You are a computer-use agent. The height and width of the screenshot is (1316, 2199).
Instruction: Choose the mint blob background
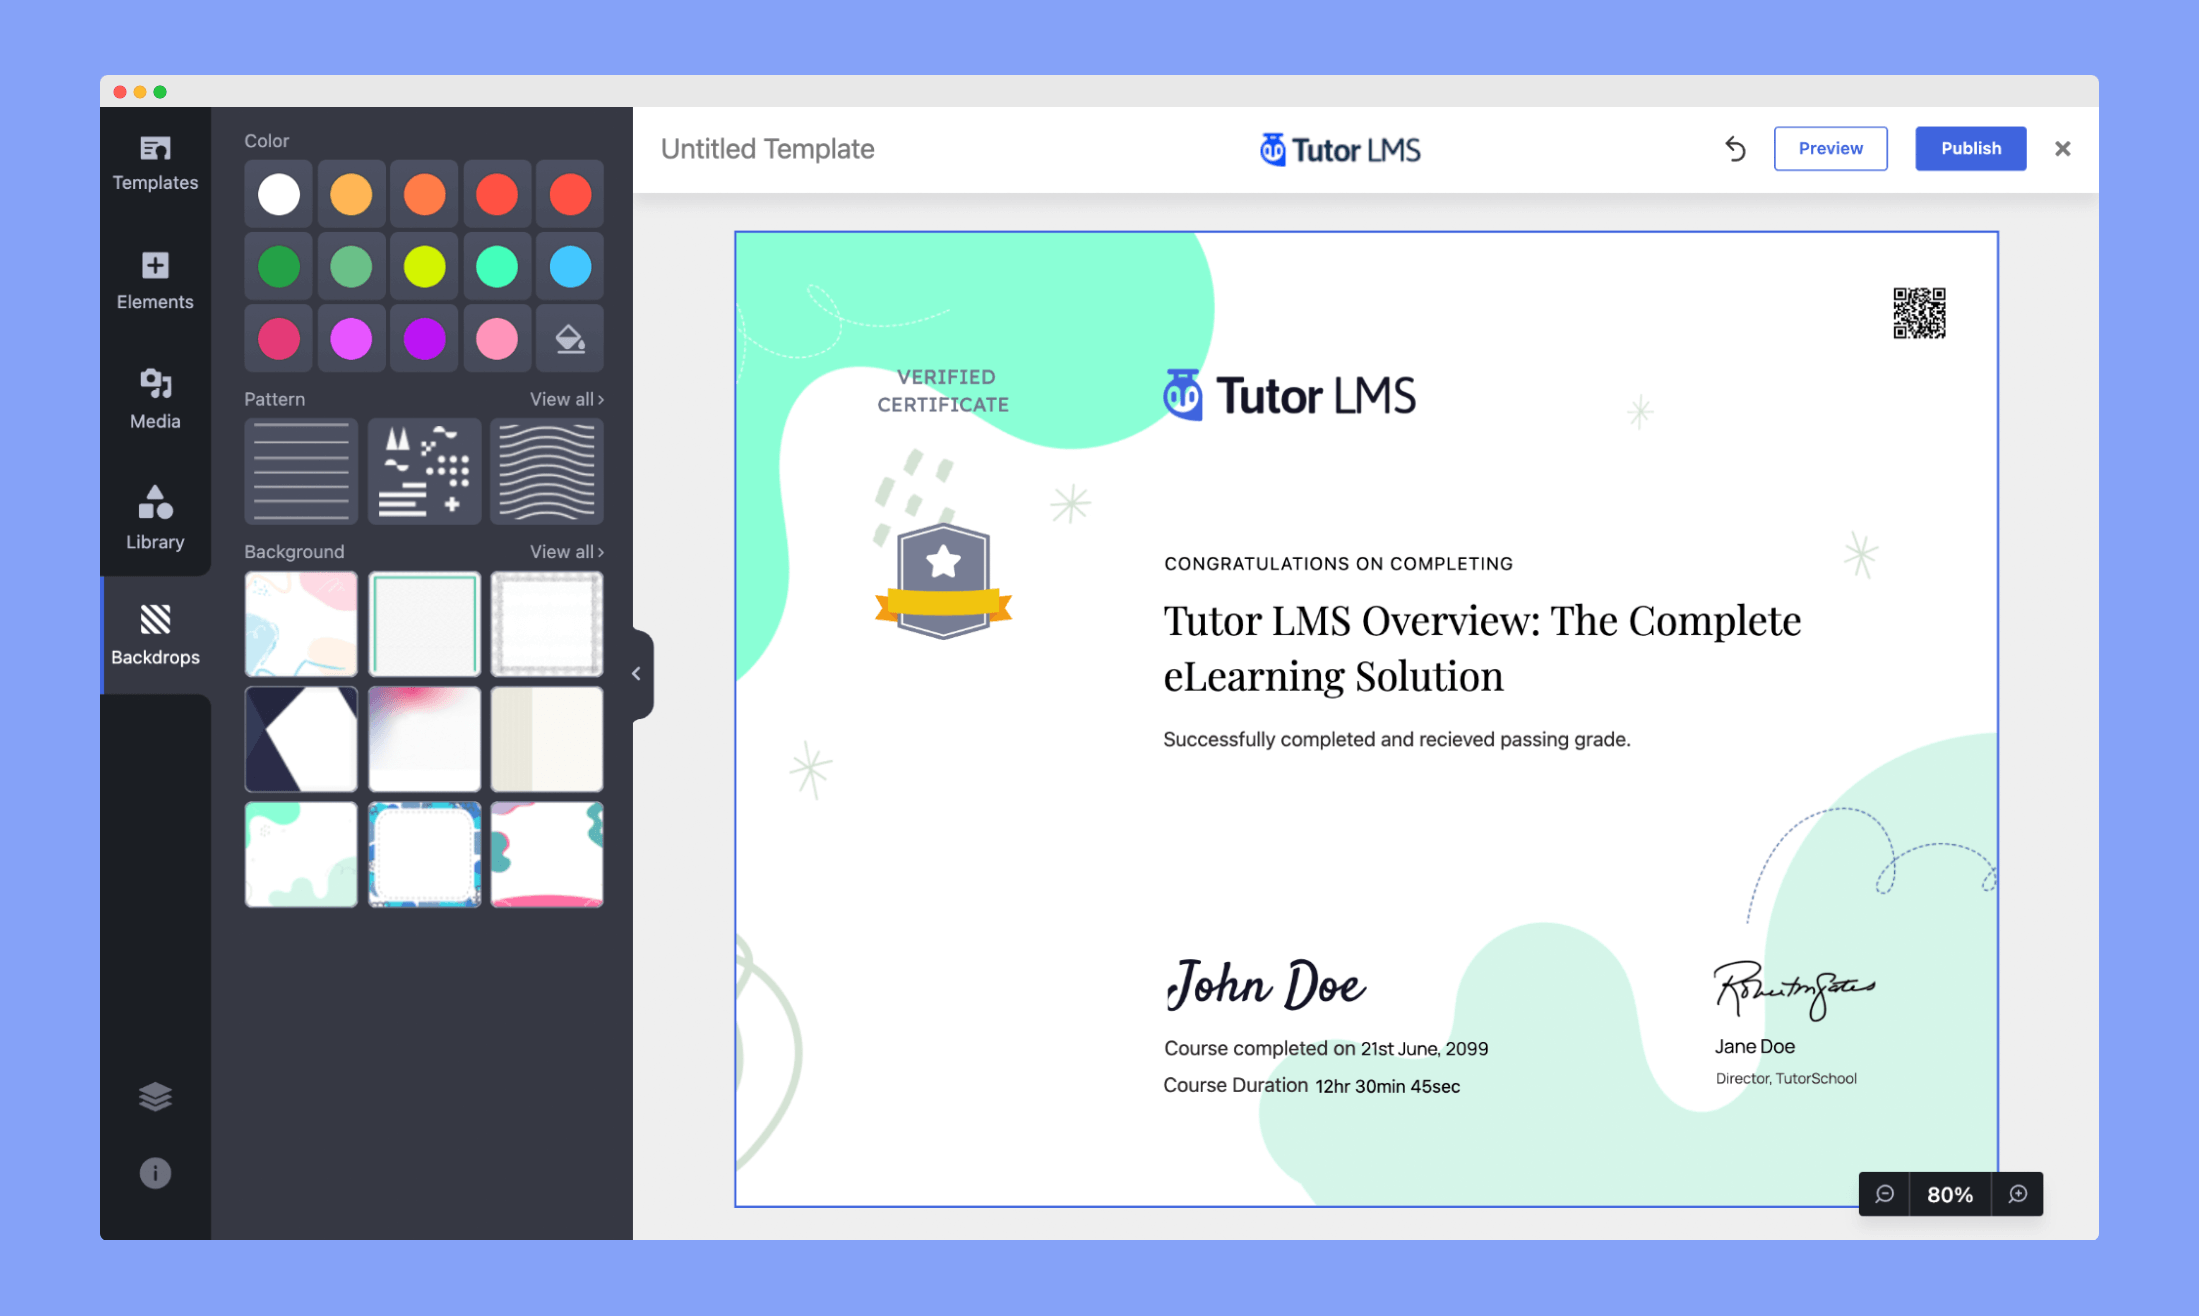pyautogui.click(x=301, y=854)
